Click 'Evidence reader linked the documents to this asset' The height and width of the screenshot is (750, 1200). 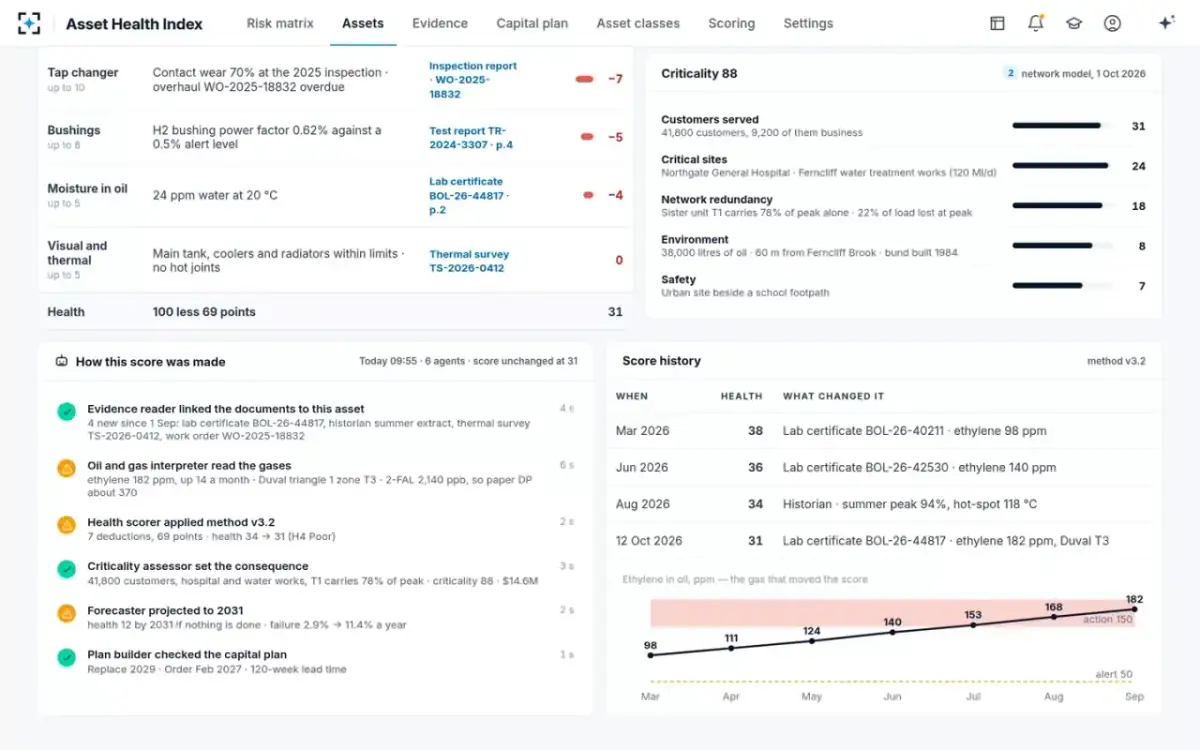(226, 409)
